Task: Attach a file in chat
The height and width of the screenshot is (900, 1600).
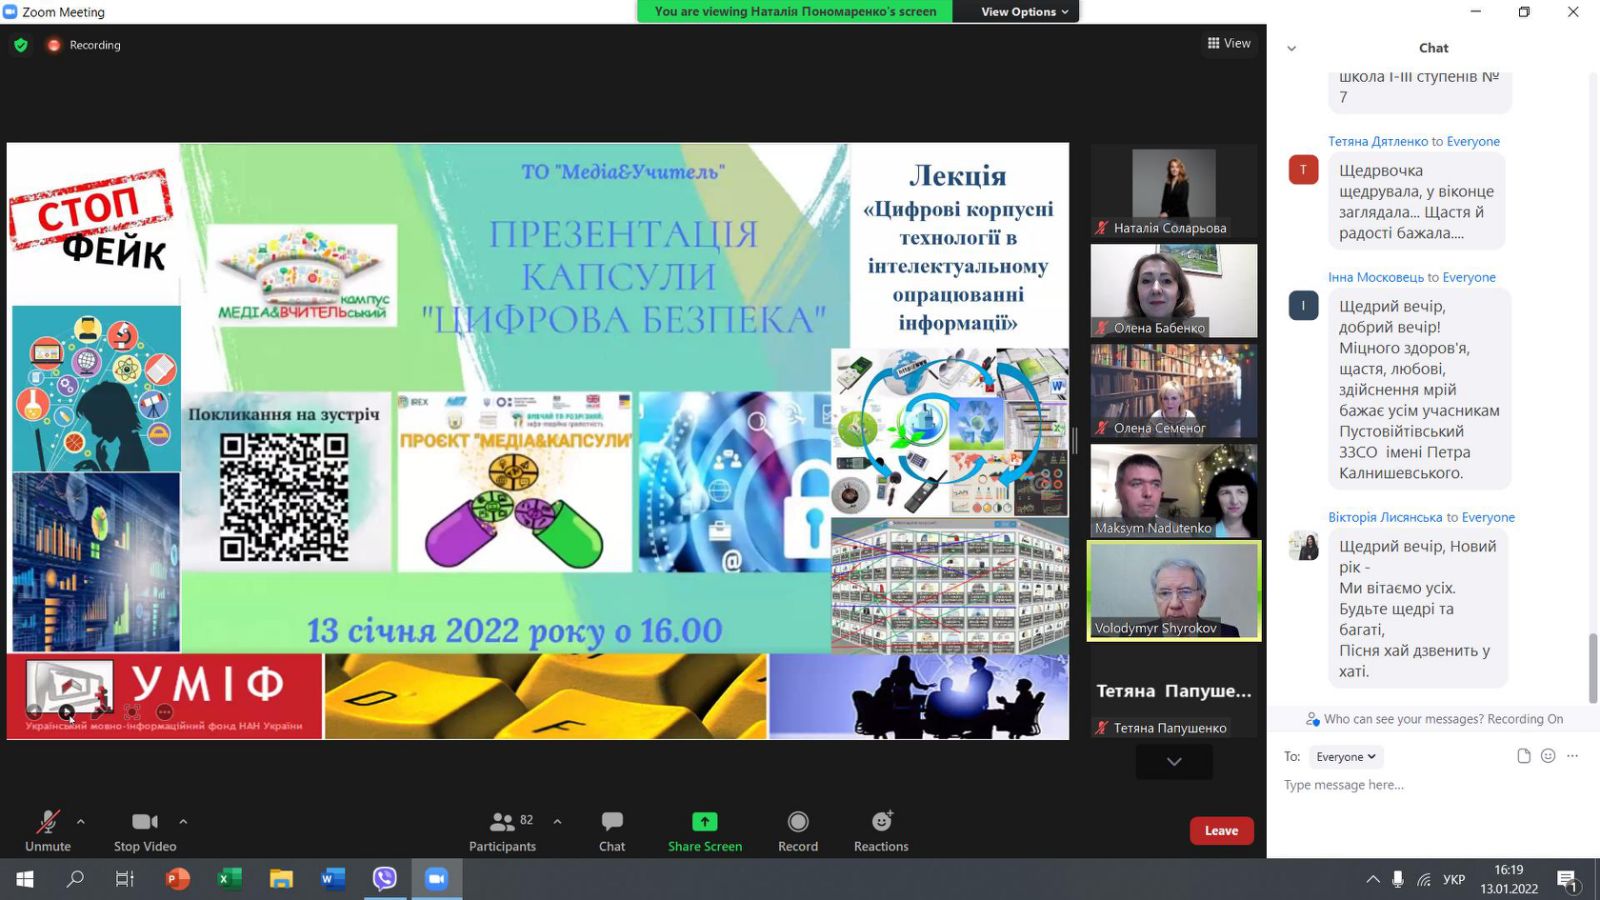Action: (x=1523, y=756)
